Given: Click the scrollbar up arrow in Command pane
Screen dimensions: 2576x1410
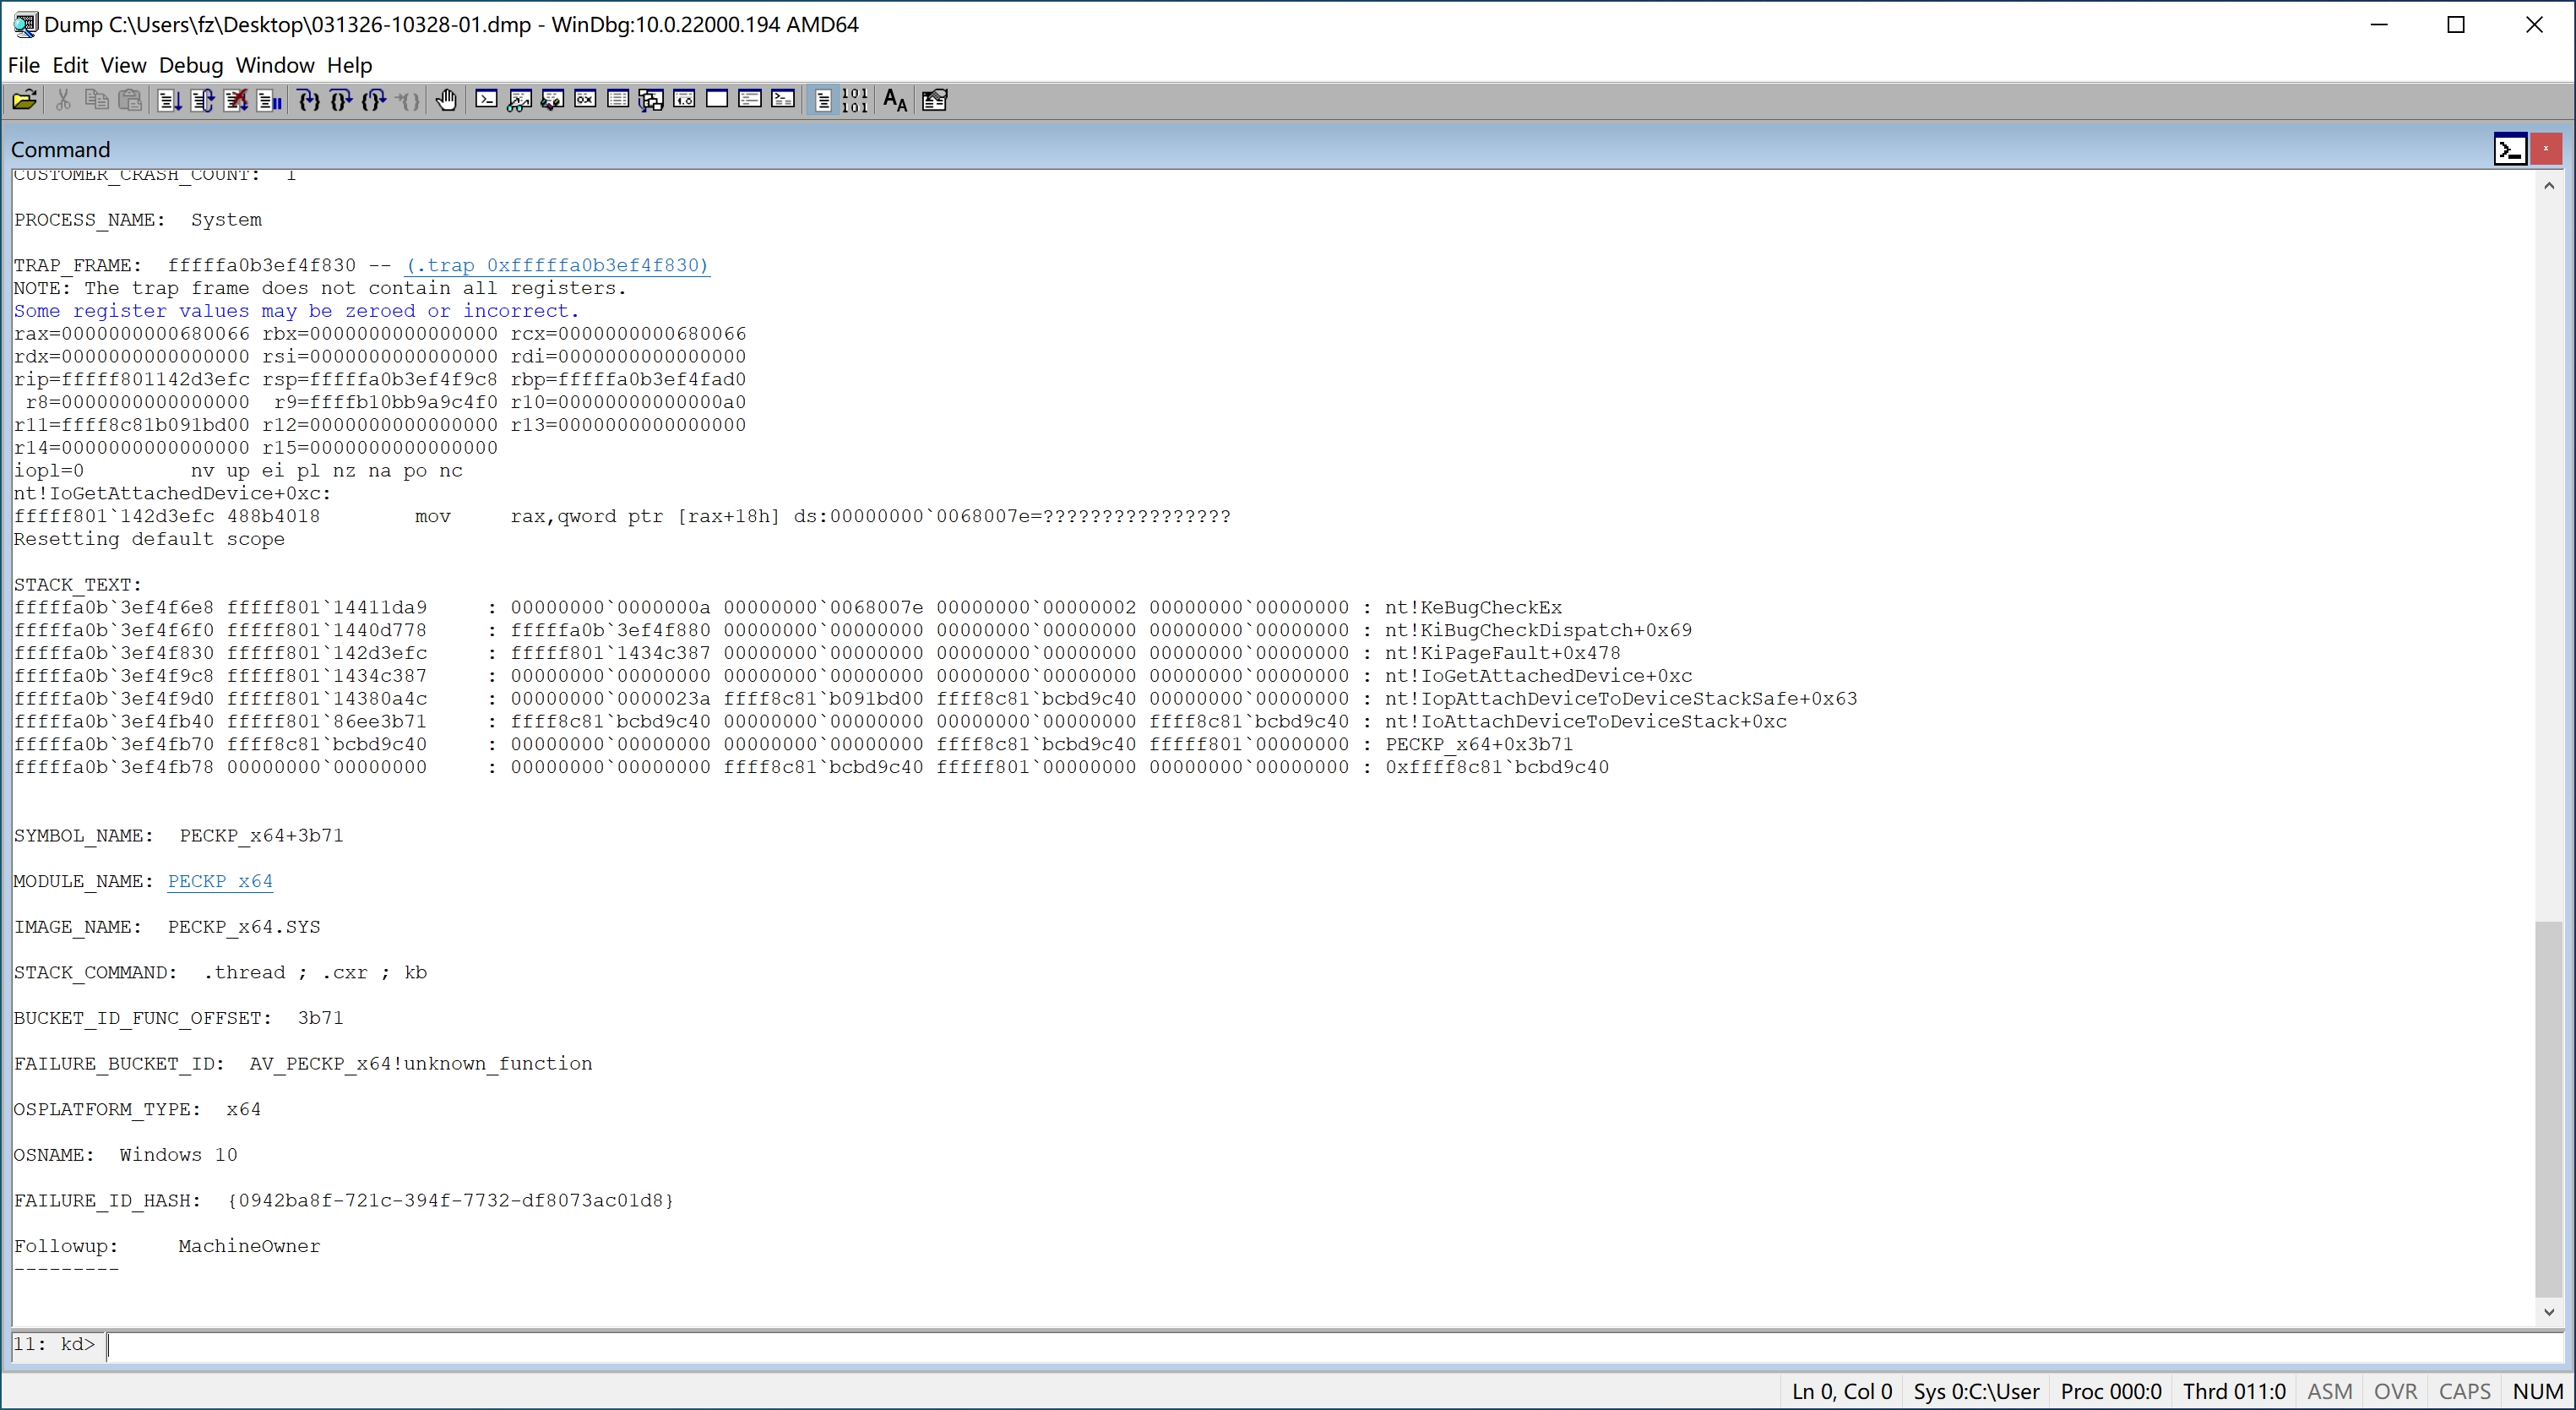Looking at the screenshot, I should pos(2548,185).
